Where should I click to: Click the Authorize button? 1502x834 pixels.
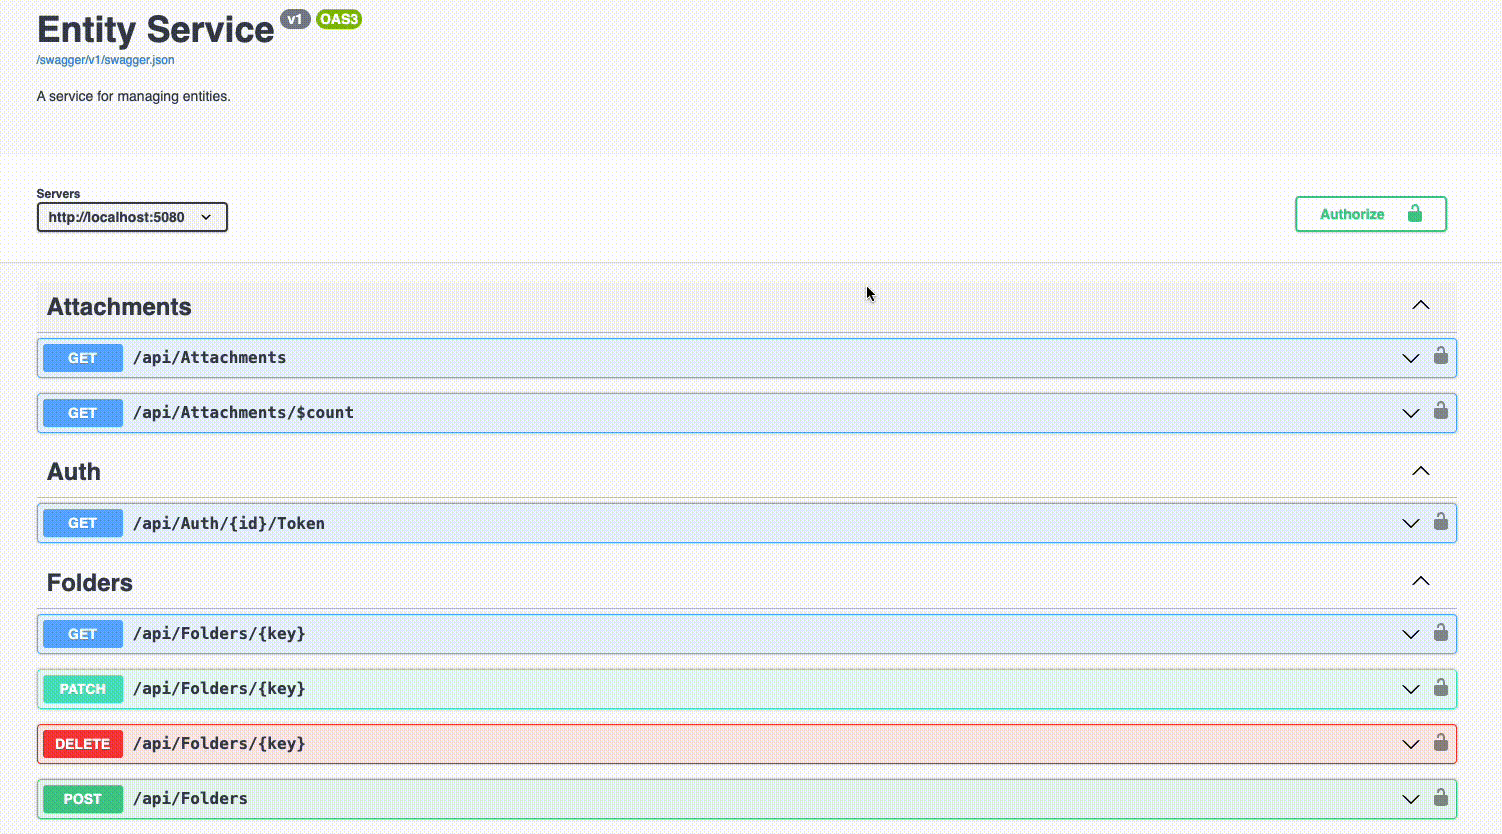1370,214
